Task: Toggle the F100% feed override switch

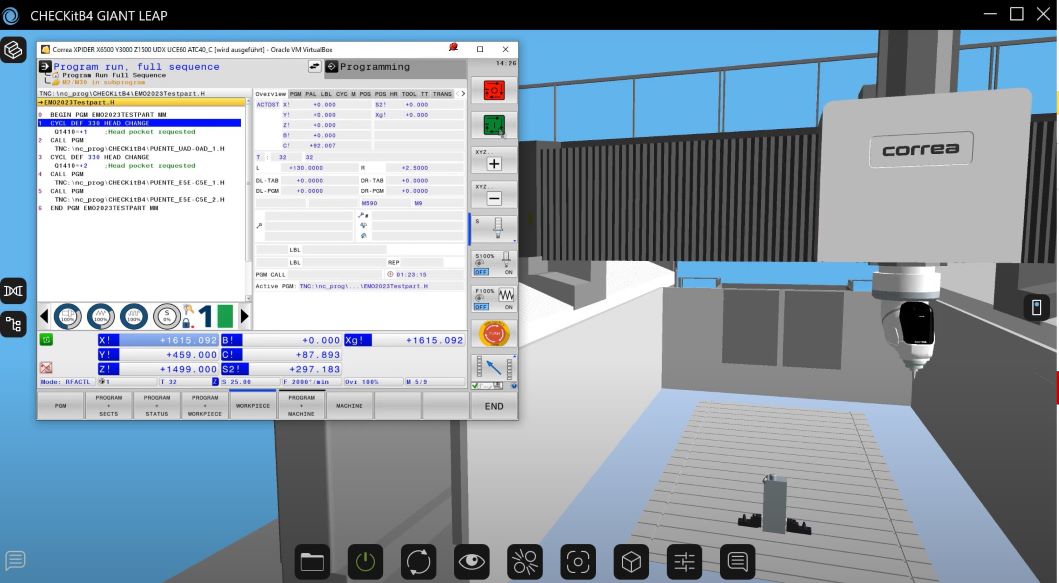Action: pyautogui.click(x=493, y=299)
